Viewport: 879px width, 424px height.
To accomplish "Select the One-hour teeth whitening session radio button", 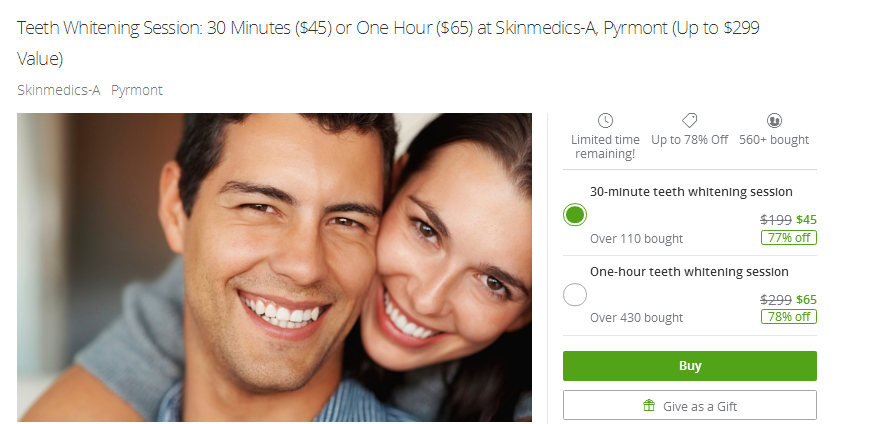I will point(575,294).
